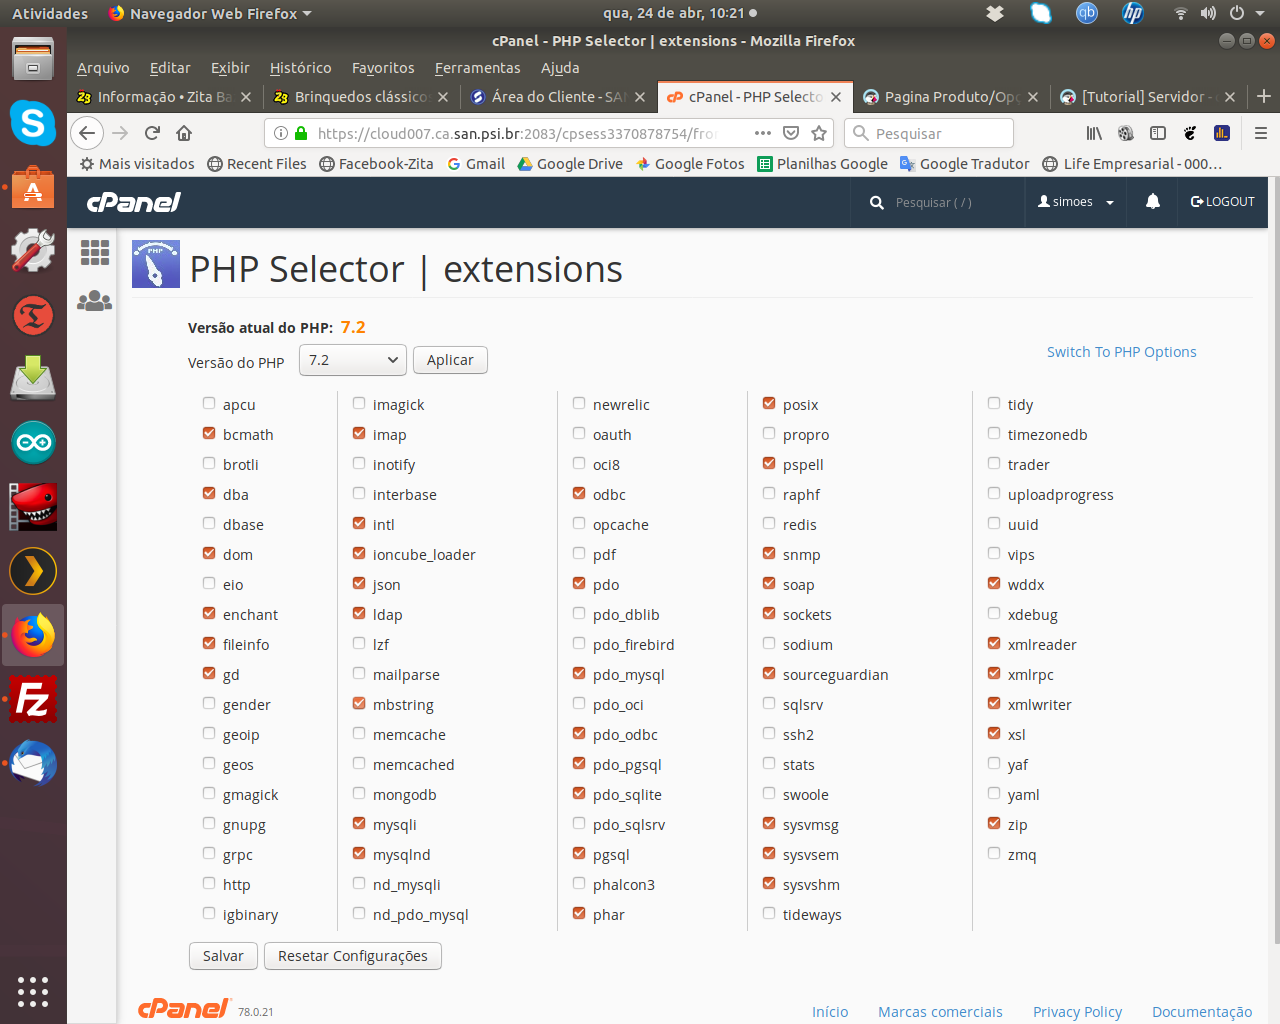
Task: Go back to previous page
Action: [88, 133]
